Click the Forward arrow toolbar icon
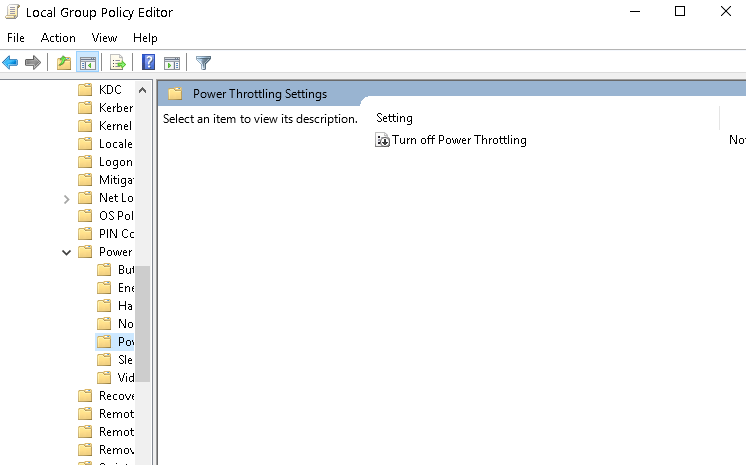The width and height of the screenshot is (746, 465). [x=33, y=62]
